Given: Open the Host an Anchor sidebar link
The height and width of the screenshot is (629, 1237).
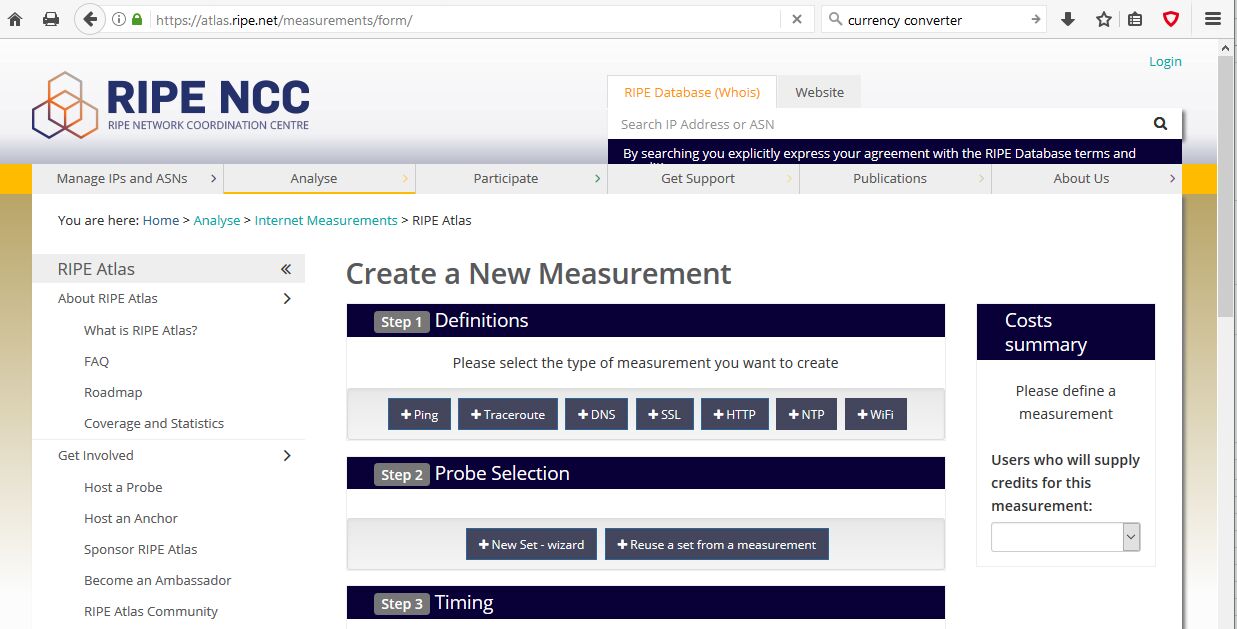Looking at the screenshot, I should click(131, 518).
